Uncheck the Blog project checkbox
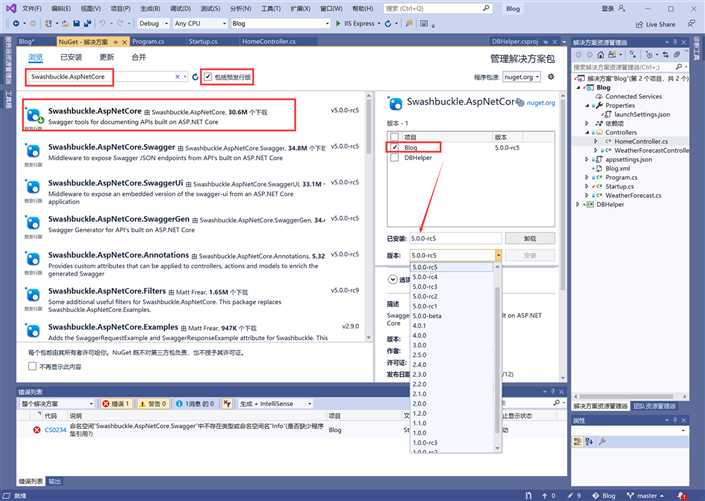 click(394, 147)
